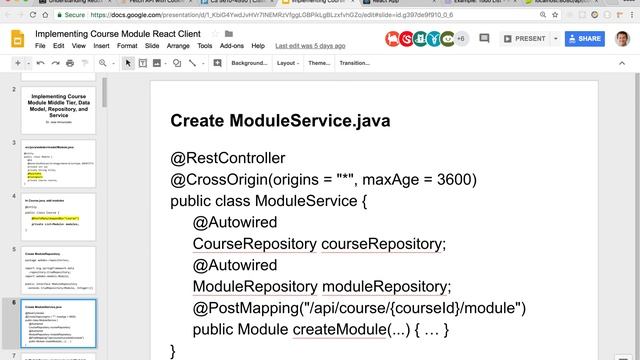The width and height of the screenshot is (640, 360).
Task: Expand the line type dropdown arrow
Action: point(203,63)
